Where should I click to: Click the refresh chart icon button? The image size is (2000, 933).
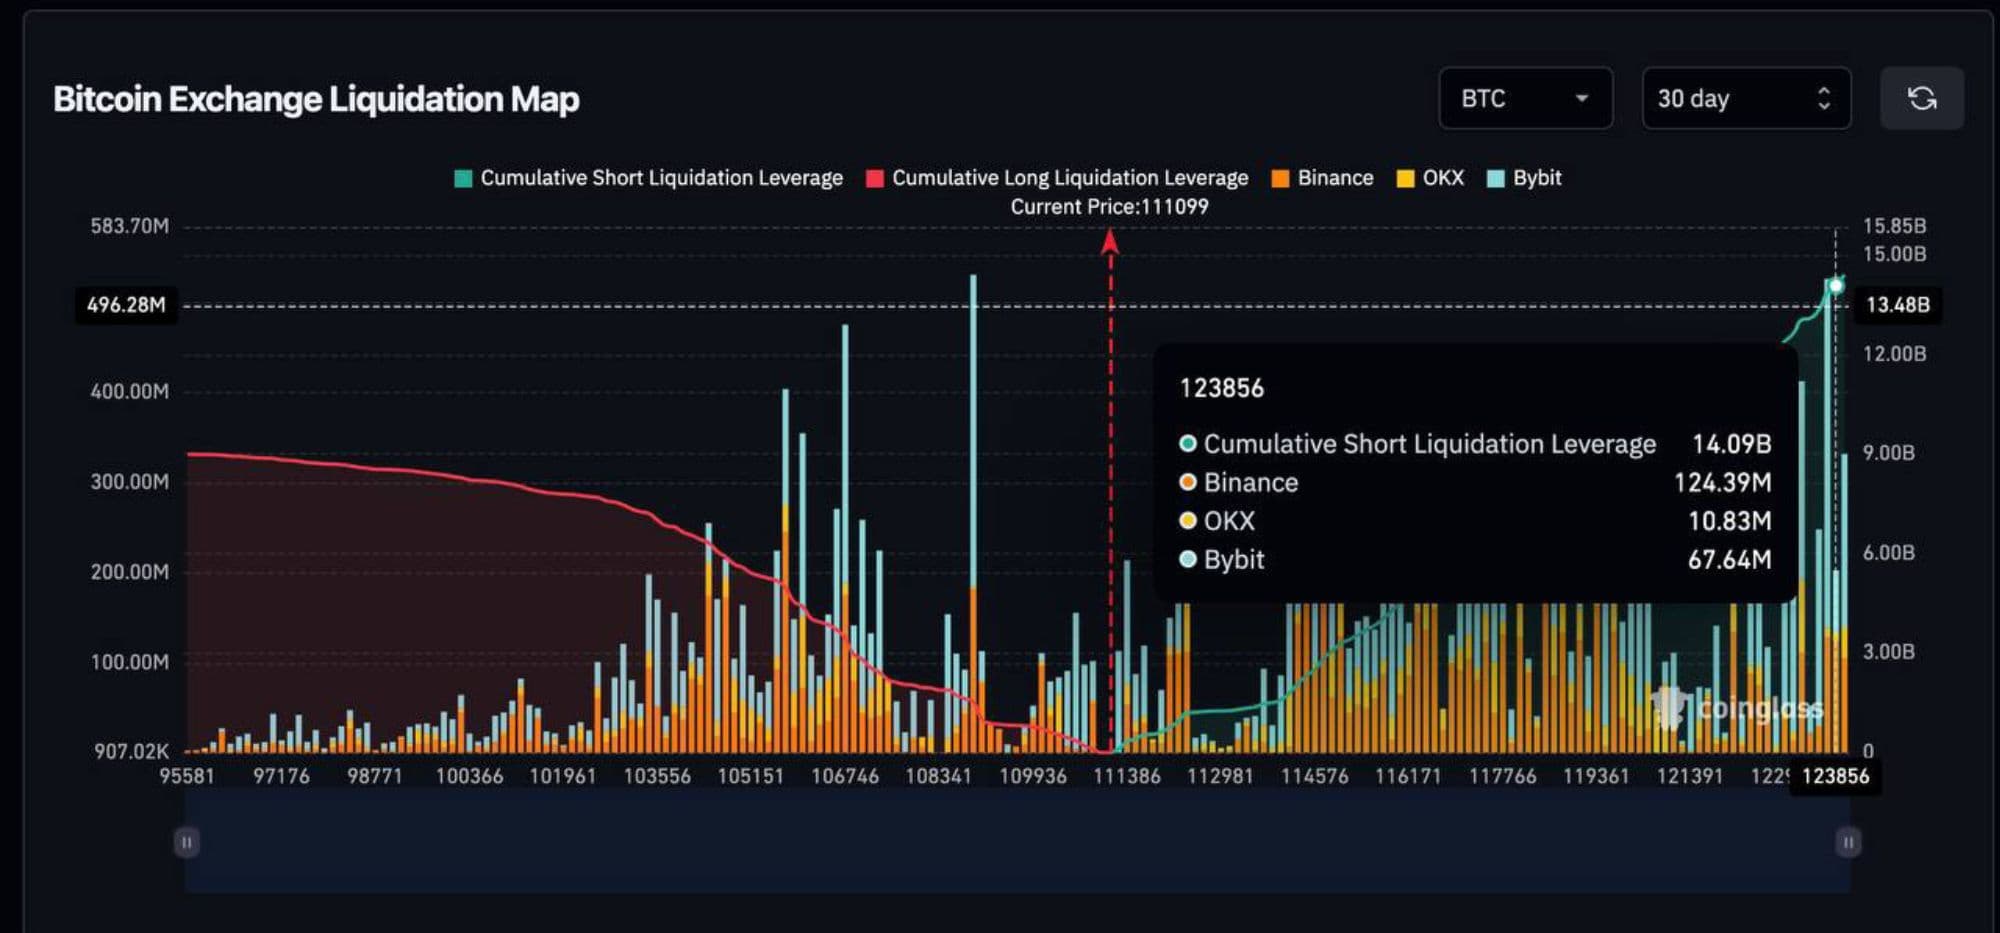1921,98
